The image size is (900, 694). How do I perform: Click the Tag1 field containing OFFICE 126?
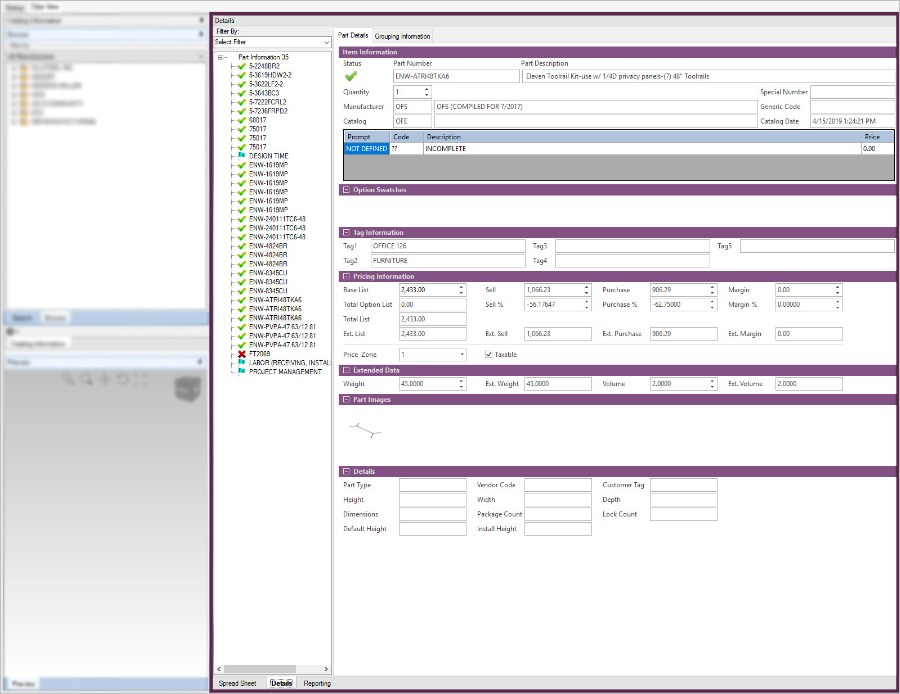448,246
